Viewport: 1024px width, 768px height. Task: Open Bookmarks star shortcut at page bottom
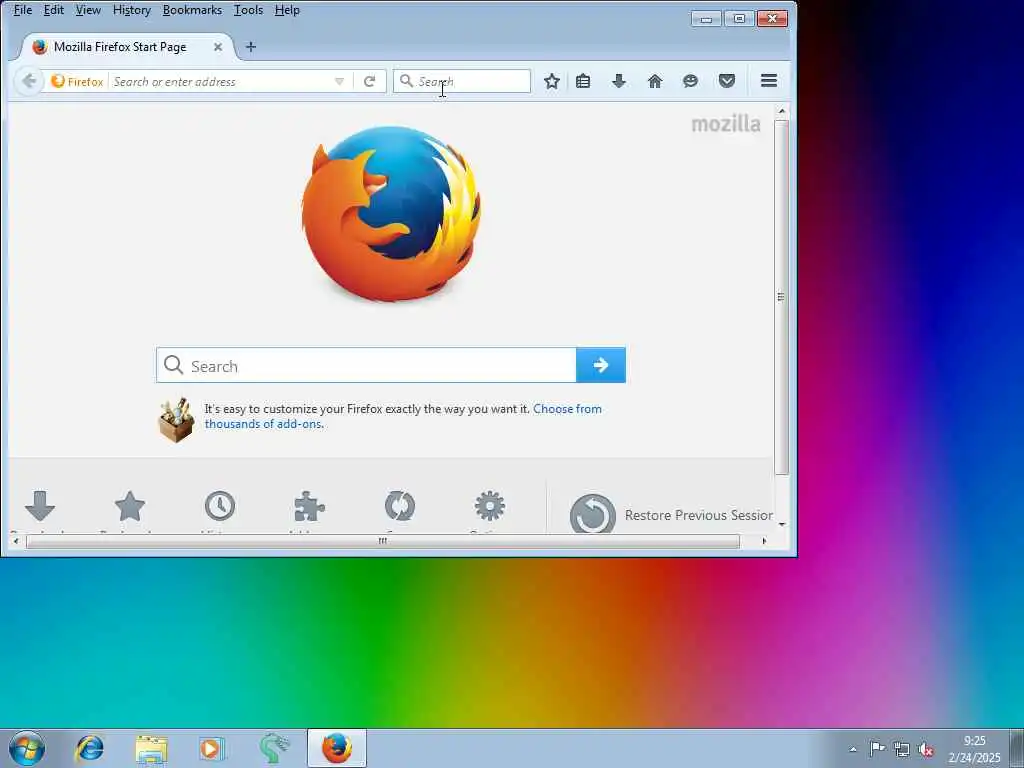click(x=129, y=506)
